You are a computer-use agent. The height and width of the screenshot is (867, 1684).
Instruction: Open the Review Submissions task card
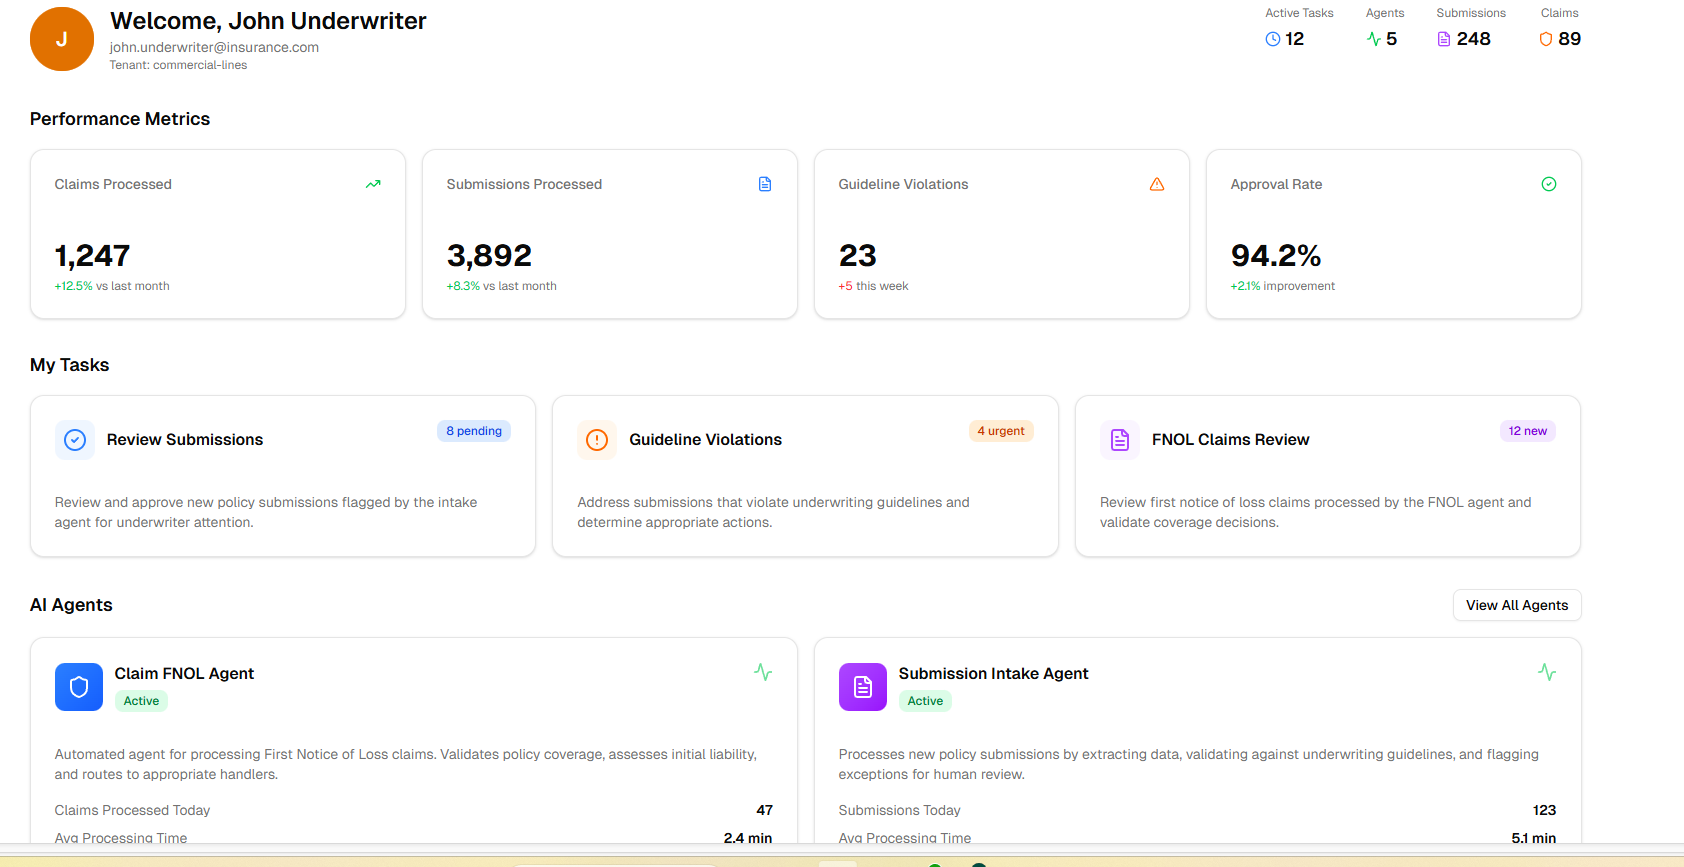[283, 476]
